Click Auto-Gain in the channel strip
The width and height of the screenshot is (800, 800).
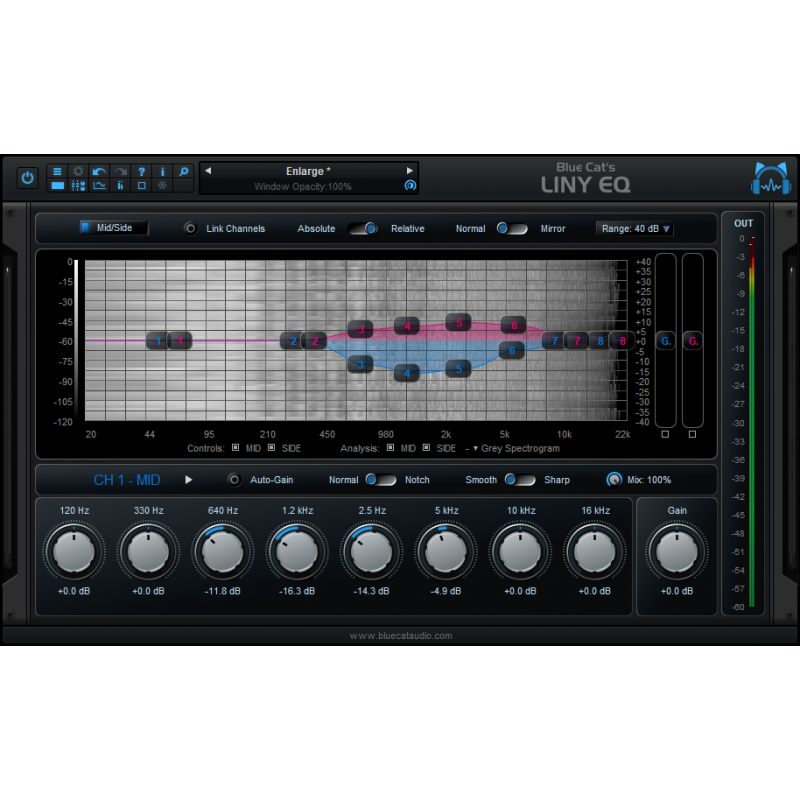pyautogui.click(x=261, y=480)
